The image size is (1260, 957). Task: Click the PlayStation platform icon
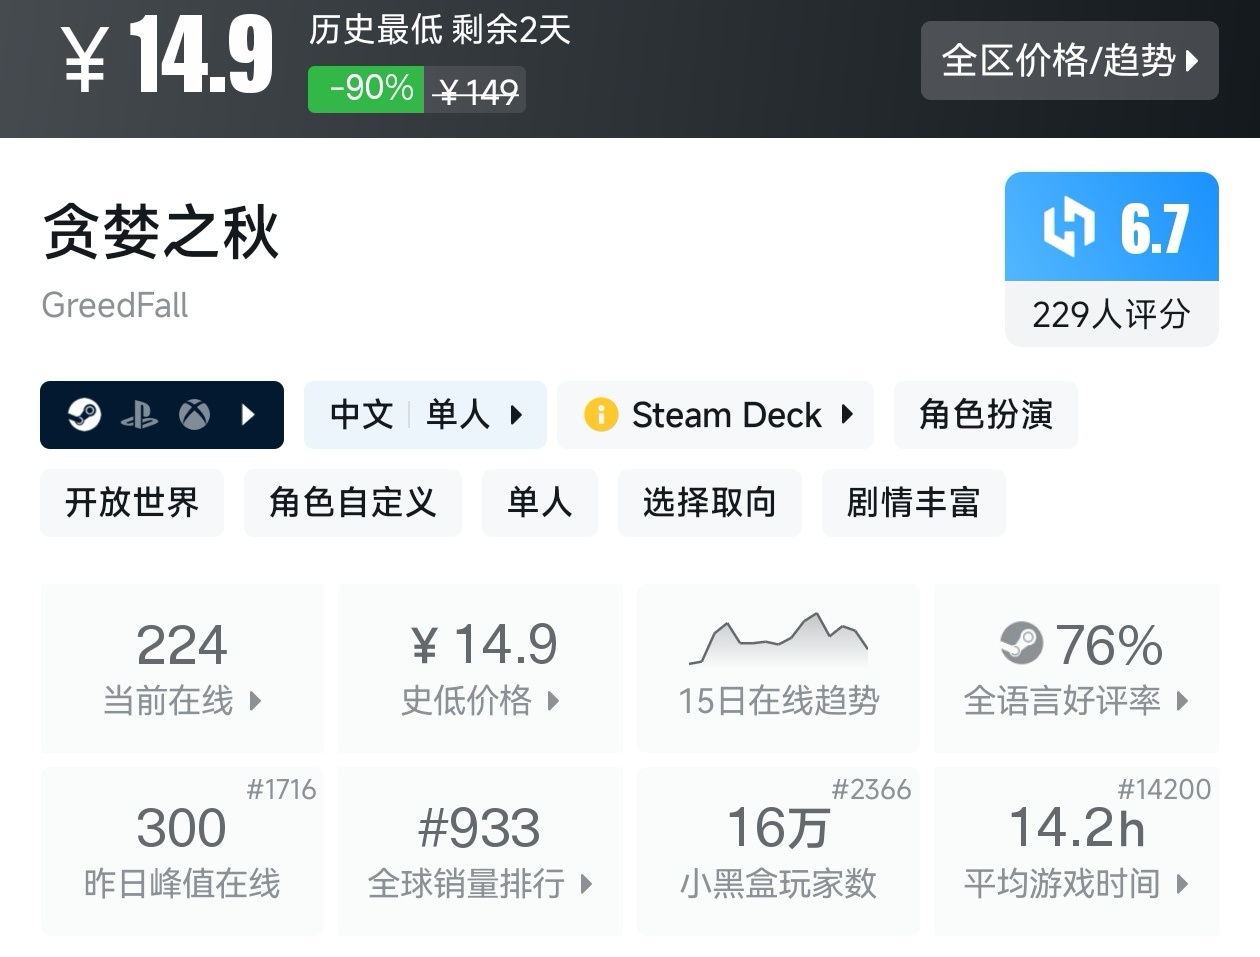(139, 415)
